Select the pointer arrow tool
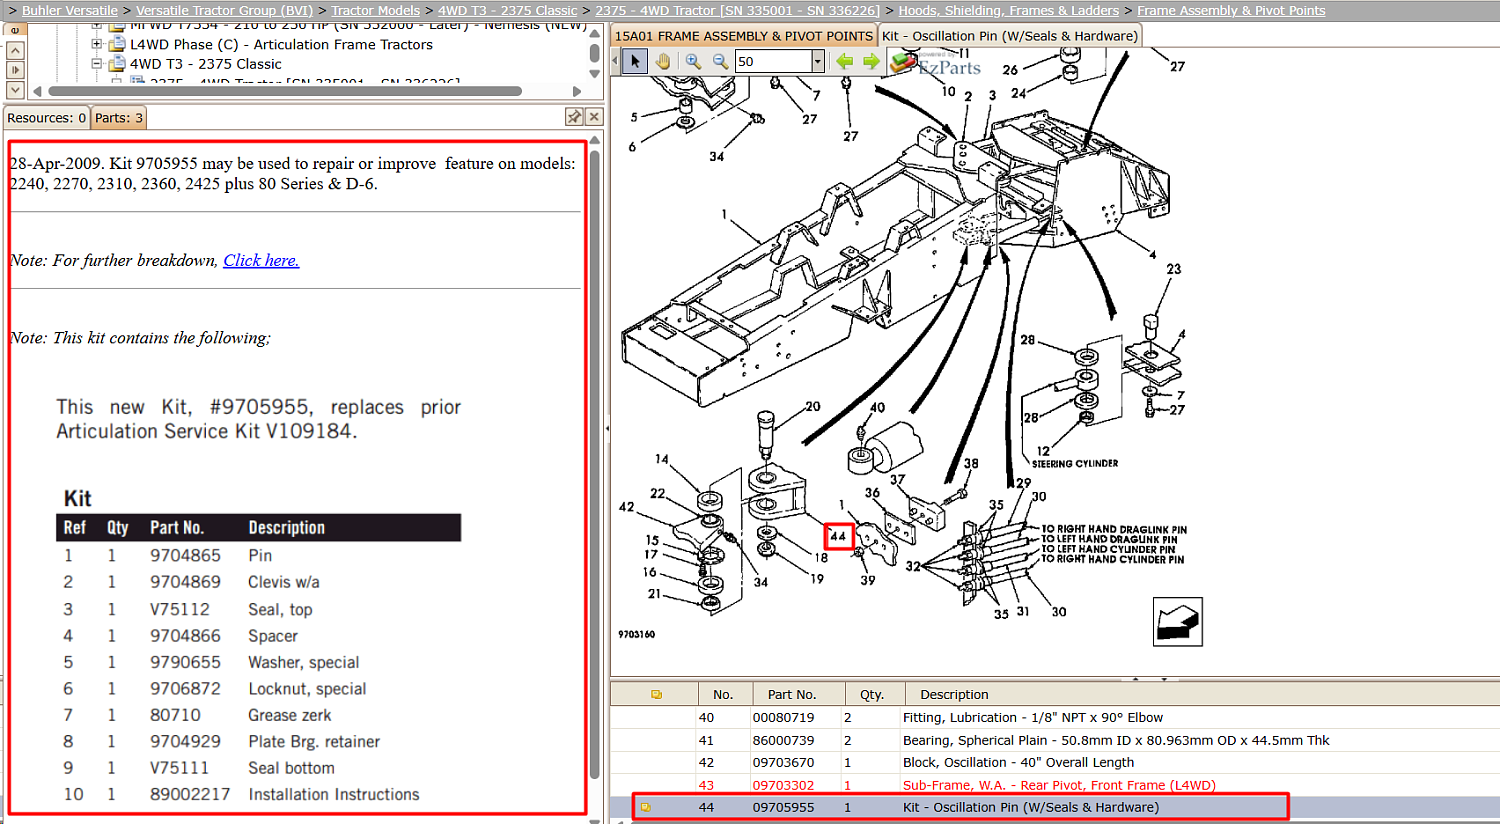The height and width of the screenshot is (824, 1500). (635, 62)
